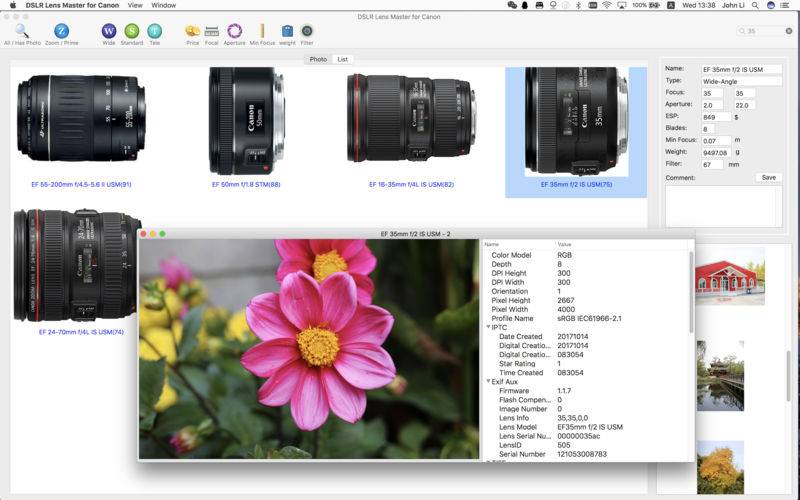
Task: Select the Lens Model metadata row
Action: tap(586, 427)
